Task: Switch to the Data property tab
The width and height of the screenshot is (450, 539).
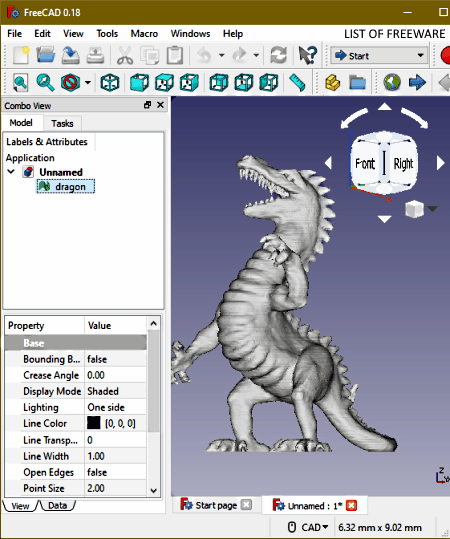Action: tap(57, 506)
